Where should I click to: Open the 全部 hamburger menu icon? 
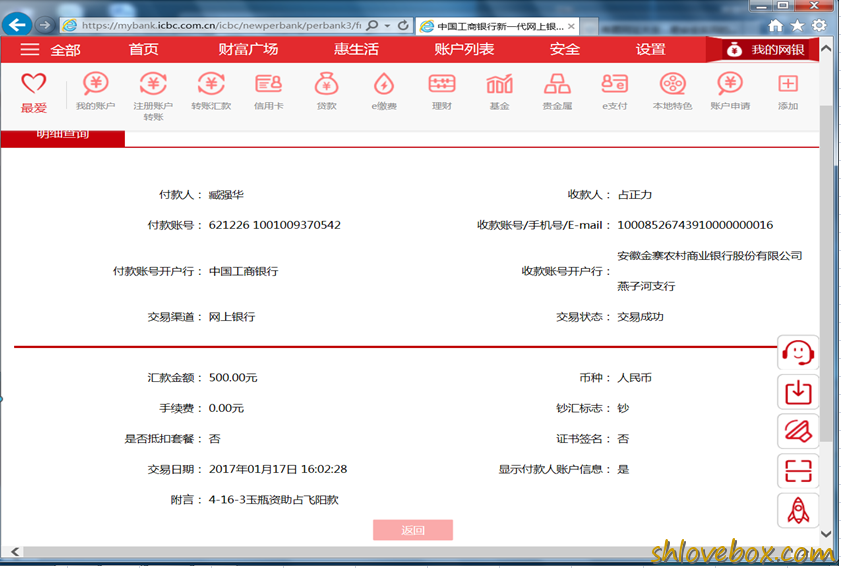pyautogui.click(x=29, y=49)
